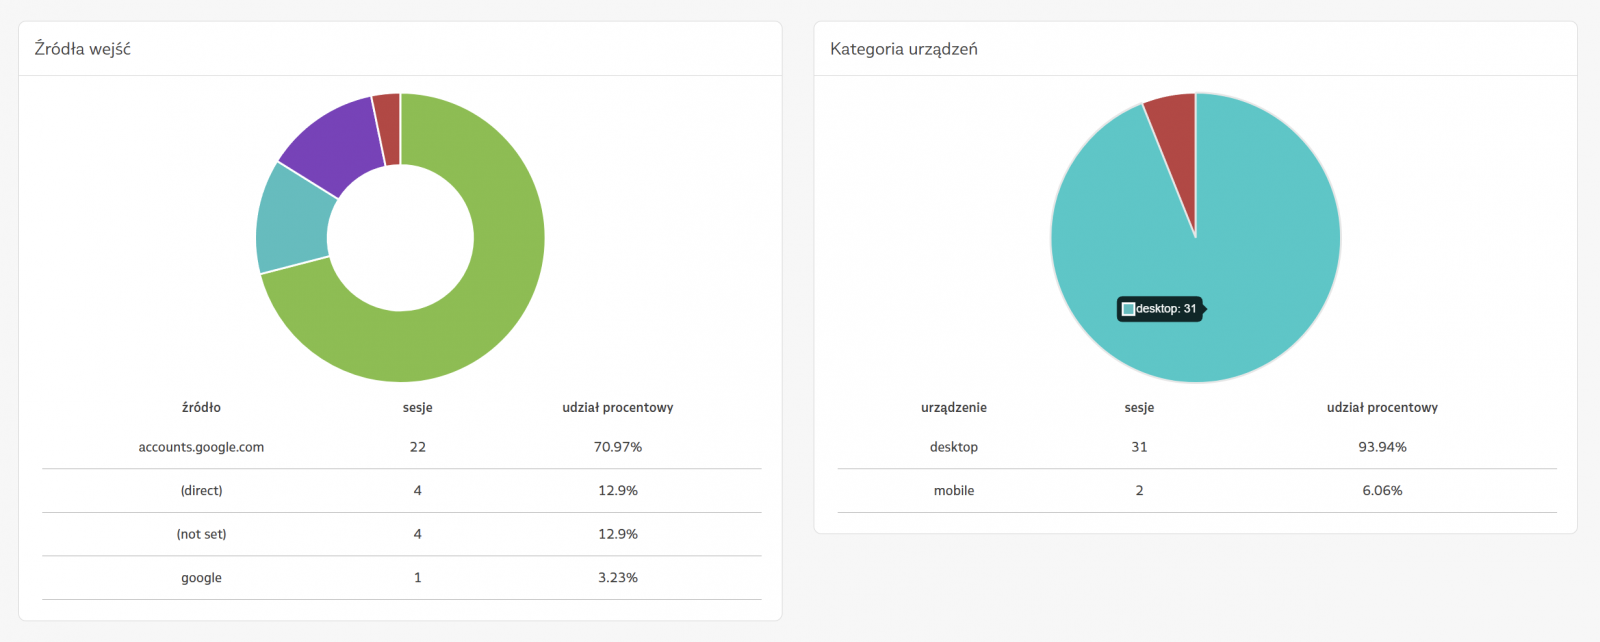Click the 'mobile' device row label

tap(954, 491)
